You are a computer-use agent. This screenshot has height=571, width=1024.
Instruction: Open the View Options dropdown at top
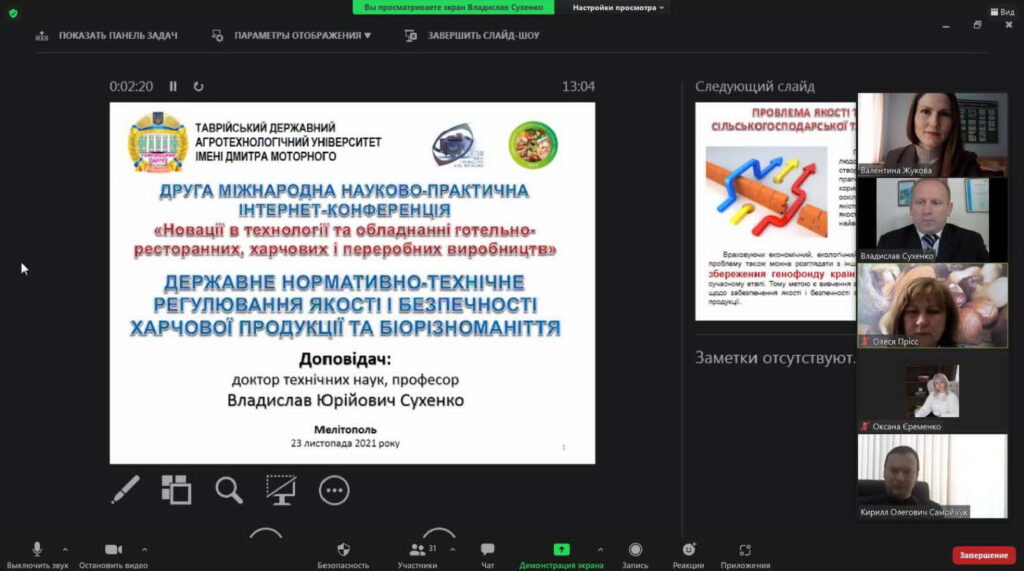[618, 7]
